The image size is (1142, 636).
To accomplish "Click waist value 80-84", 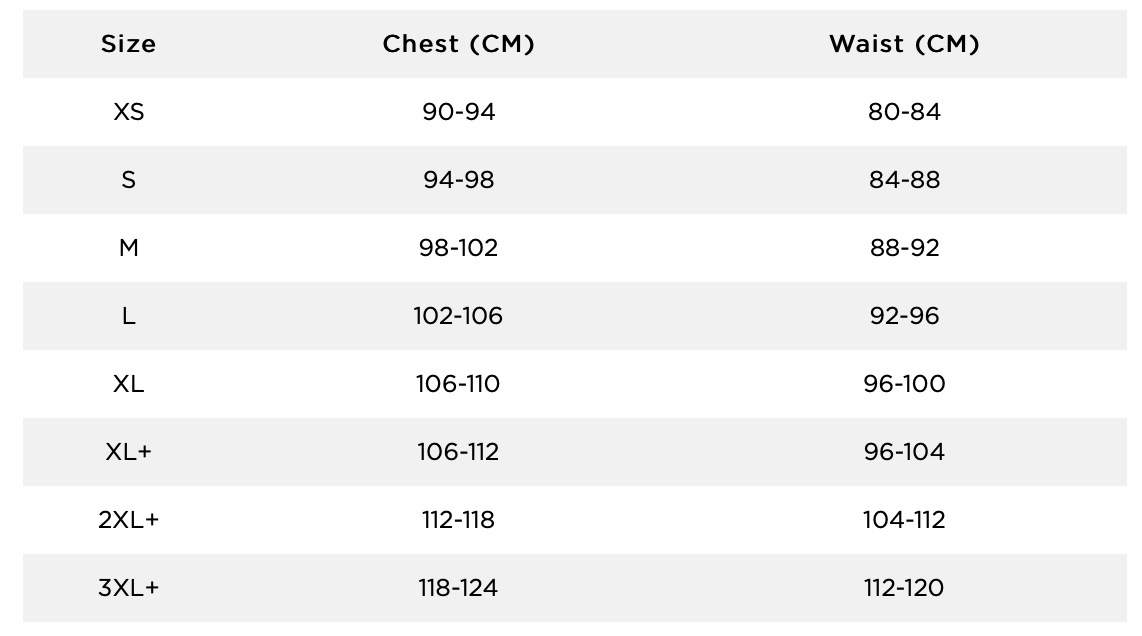I will tap(904, 111).
